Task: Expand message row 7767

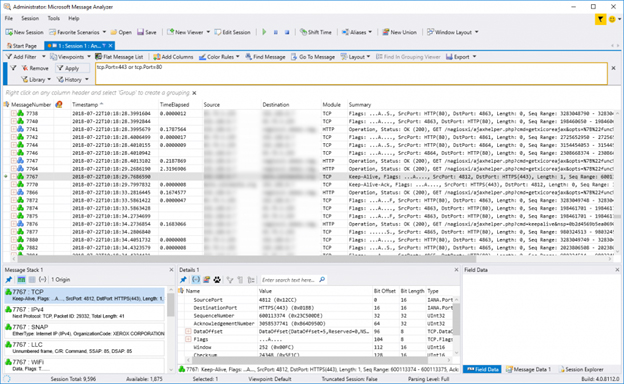Action: coord(14,177)
